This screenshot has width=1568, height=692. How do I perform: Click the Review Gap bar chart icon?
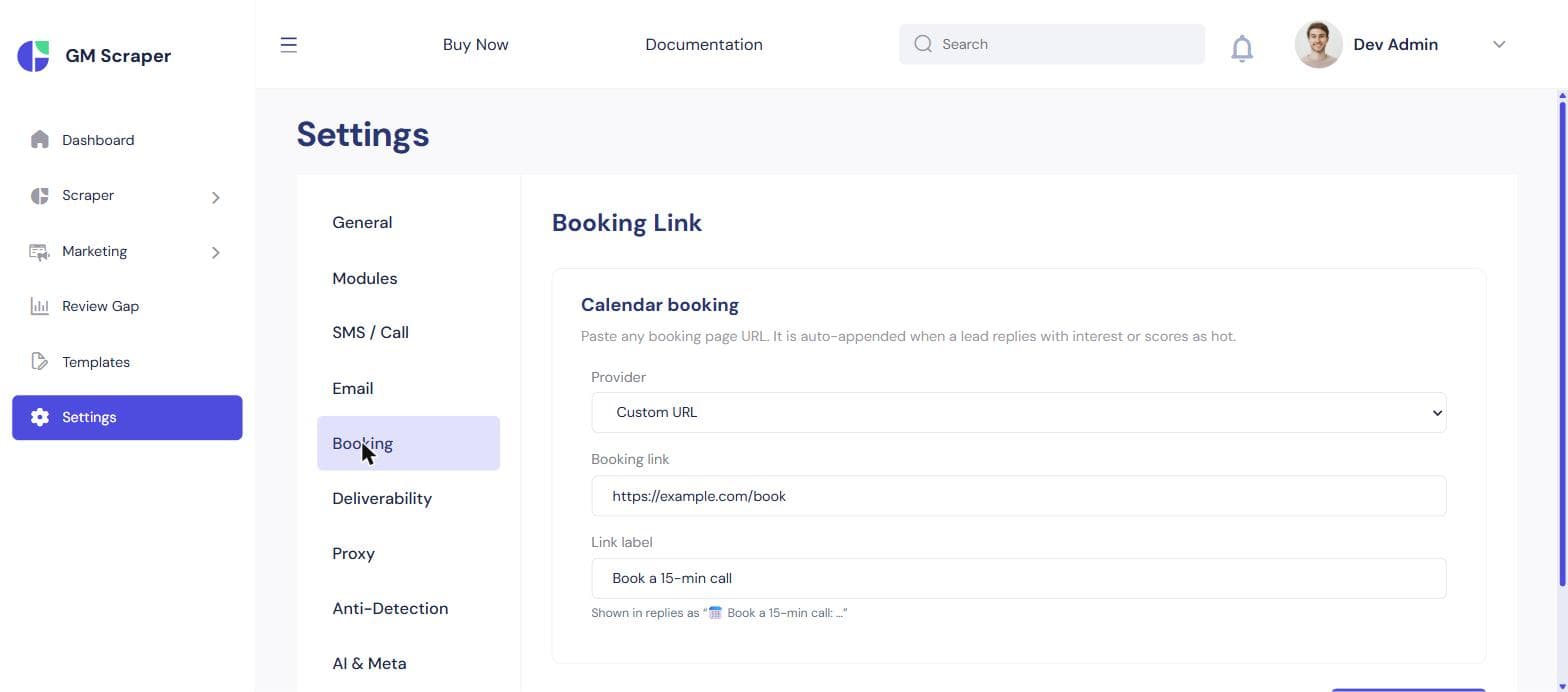click(39, 306)
